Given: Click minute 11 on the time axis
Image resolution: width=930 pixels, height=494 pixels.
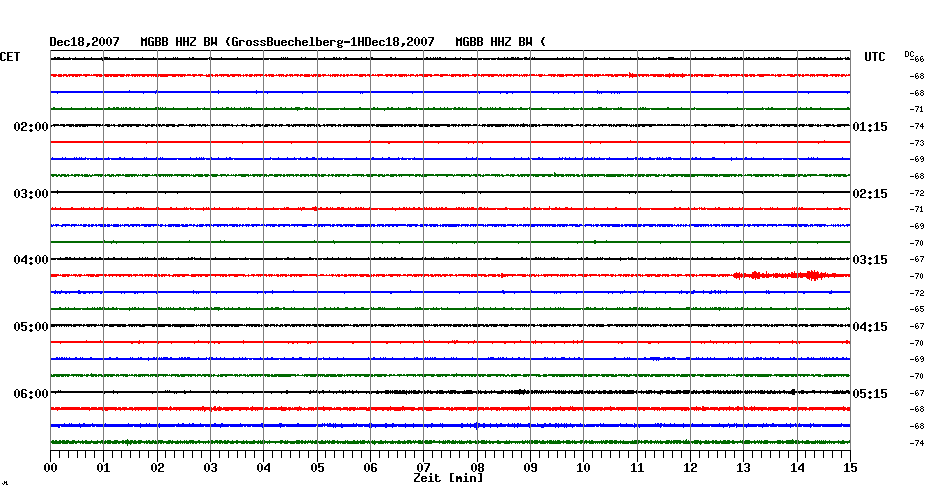Looking at the screenshot, I should (637, 468).
